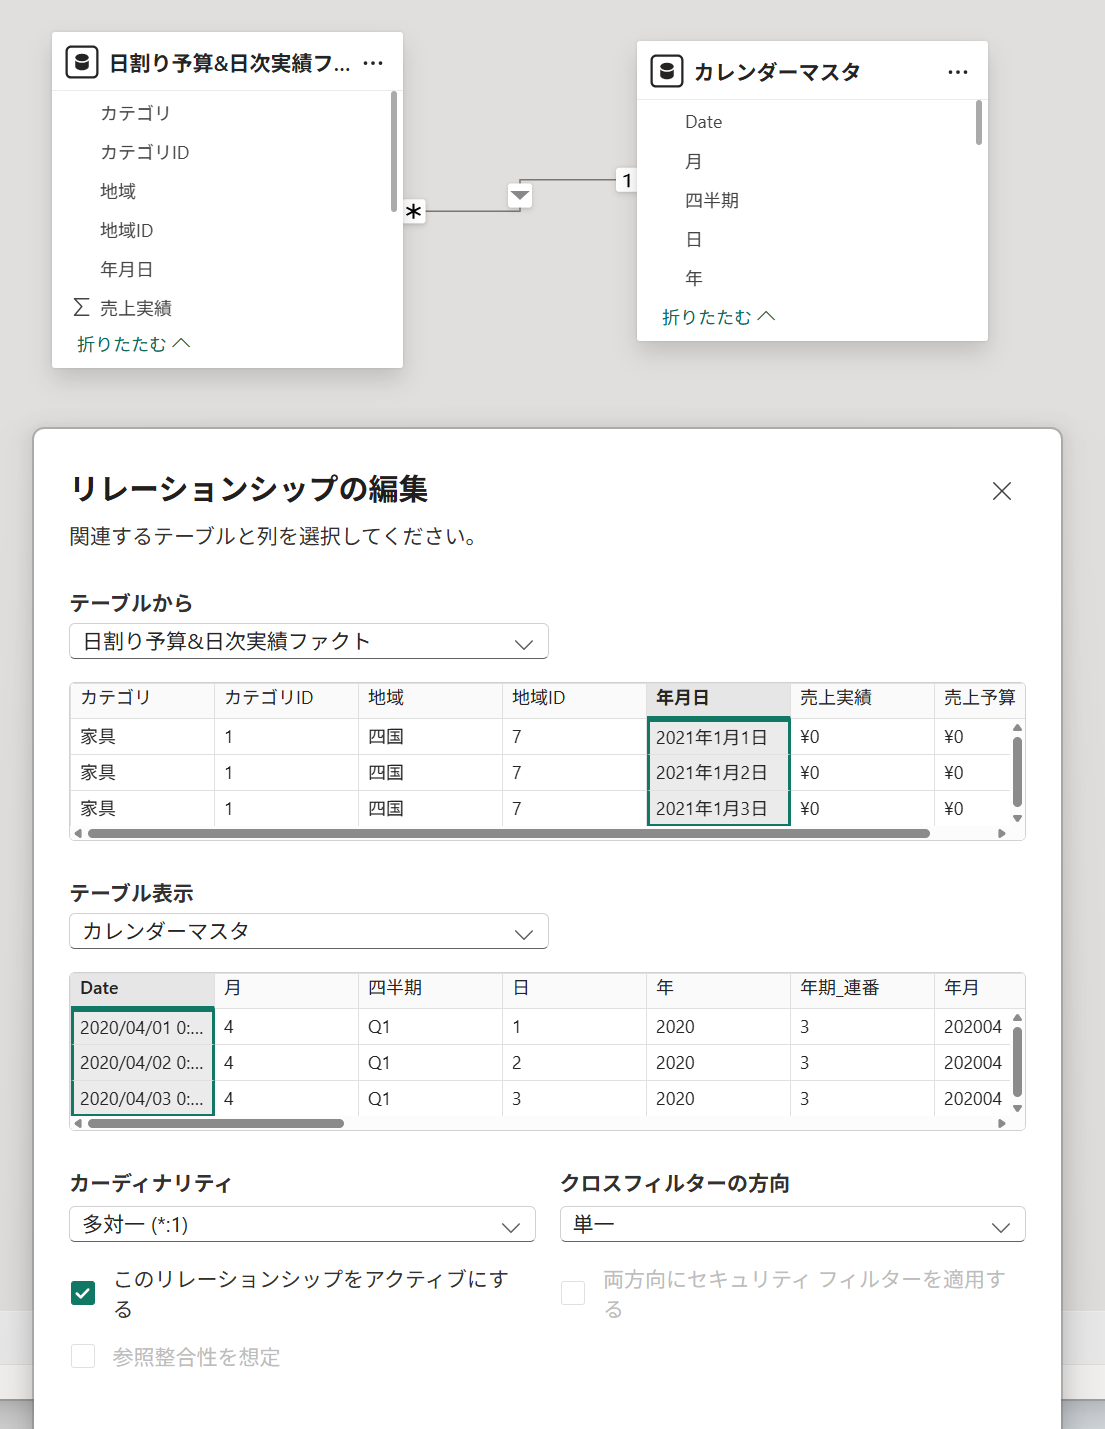The height and width of the screenshot is (1429, 1105).
Task: Click the relationship filter direction arrow
Action: tap(520, 195)
